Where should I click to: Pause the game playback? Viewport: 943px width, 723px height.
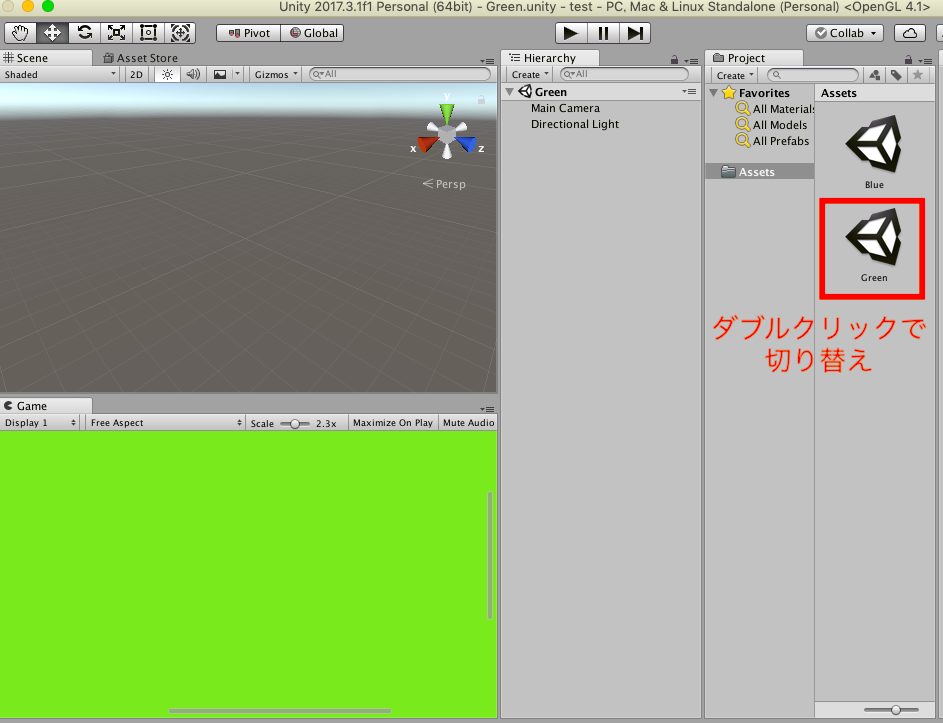tap(603, 33)
